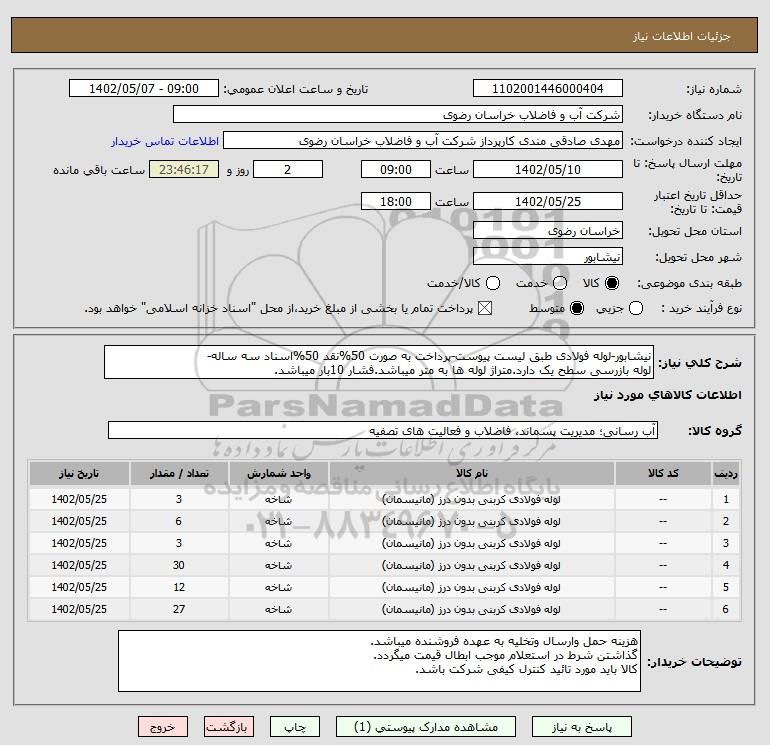
Task: Click the remaining time countdown 23:46:17
Action: [x=184, y=169]
